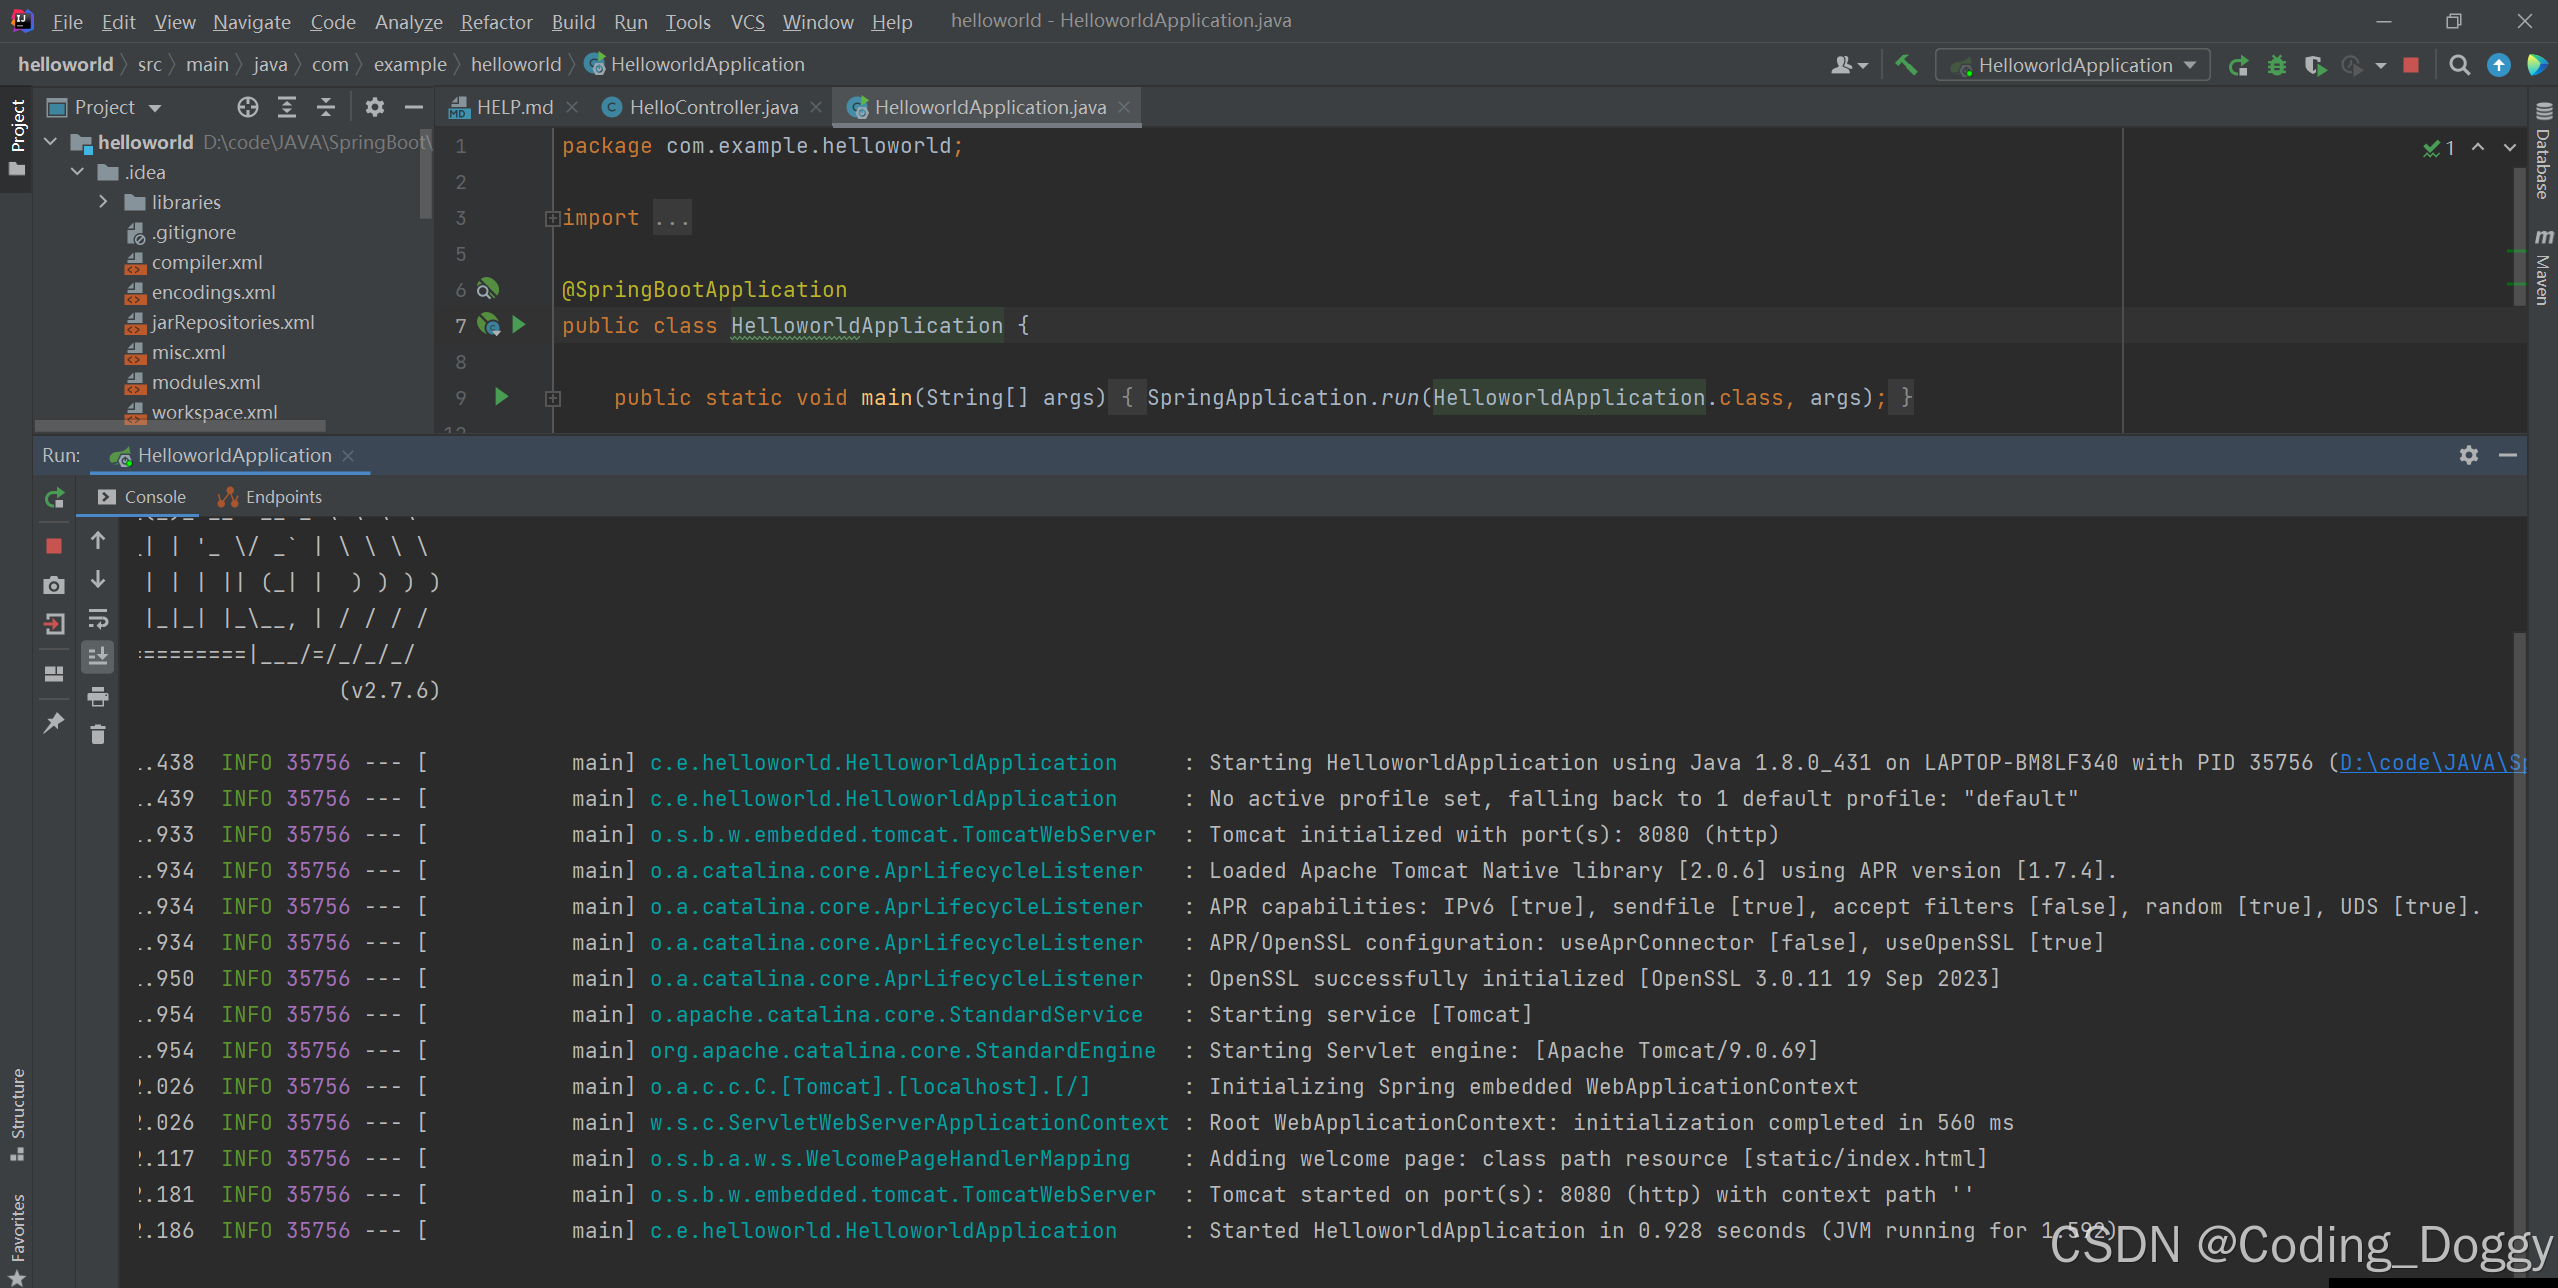
Task: Switch to the HelloController.java tab
Action: coord(711,107)
